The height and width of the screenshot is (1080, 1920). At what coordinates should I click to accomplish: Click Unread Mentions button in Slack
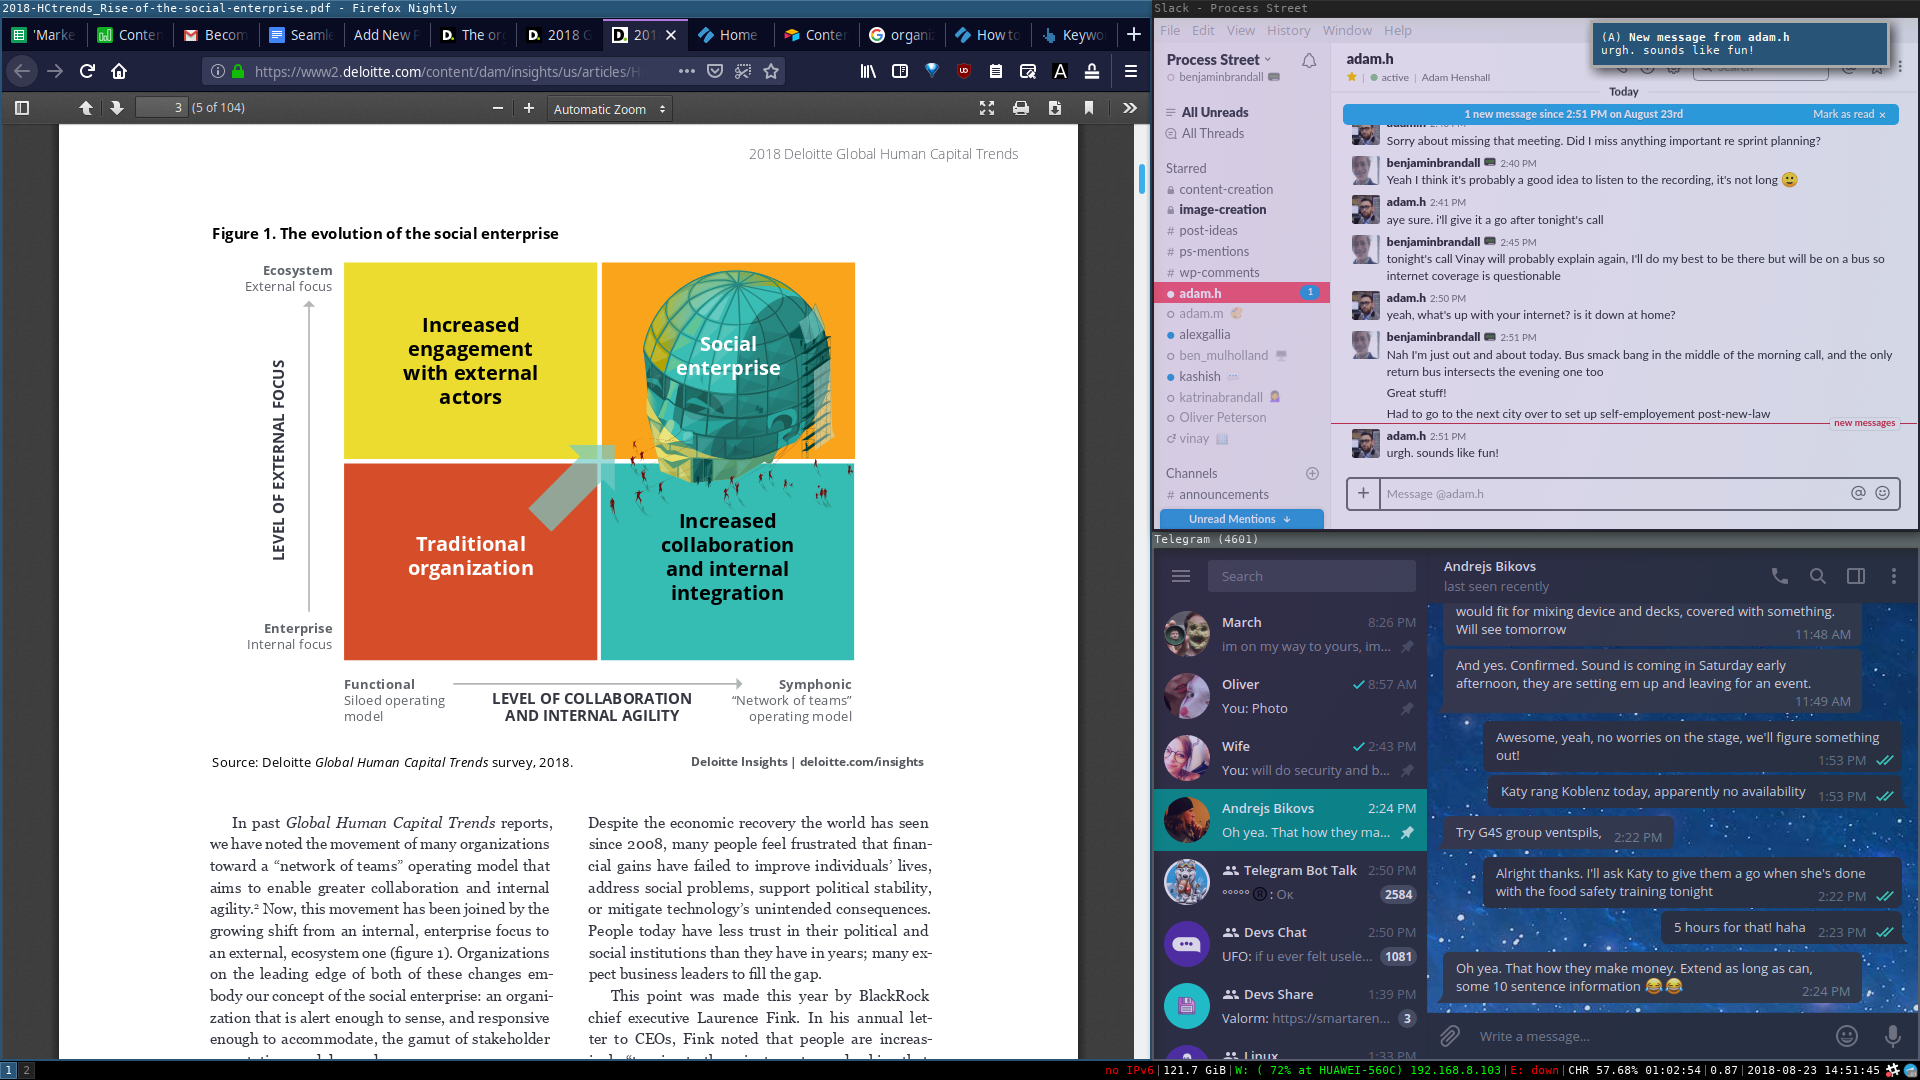(1241, 519)
